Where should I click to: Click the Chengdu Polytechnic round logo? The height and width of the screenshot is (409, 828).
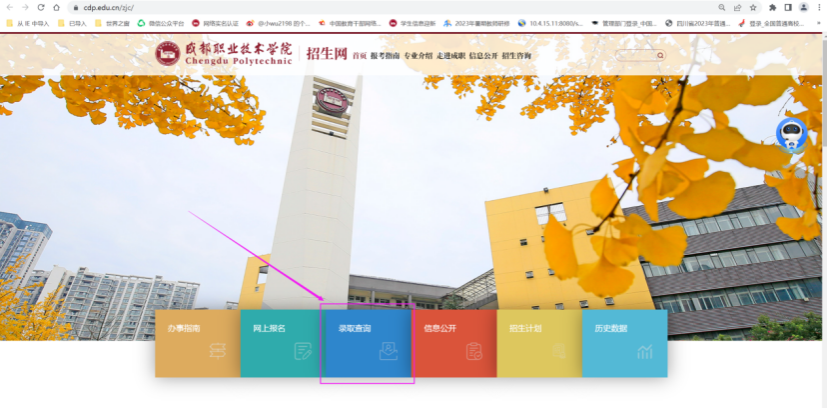[168, 53]
